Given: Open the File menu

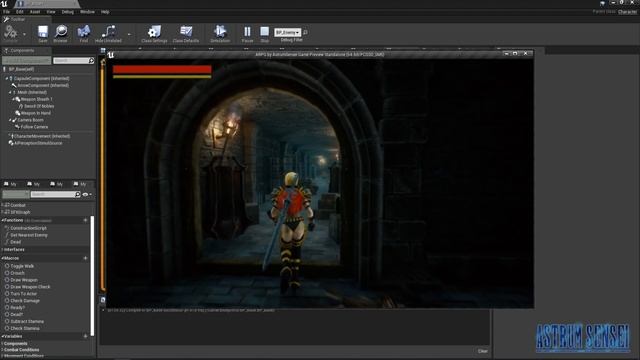Looking at the screenshot, I should coord(7,12).
